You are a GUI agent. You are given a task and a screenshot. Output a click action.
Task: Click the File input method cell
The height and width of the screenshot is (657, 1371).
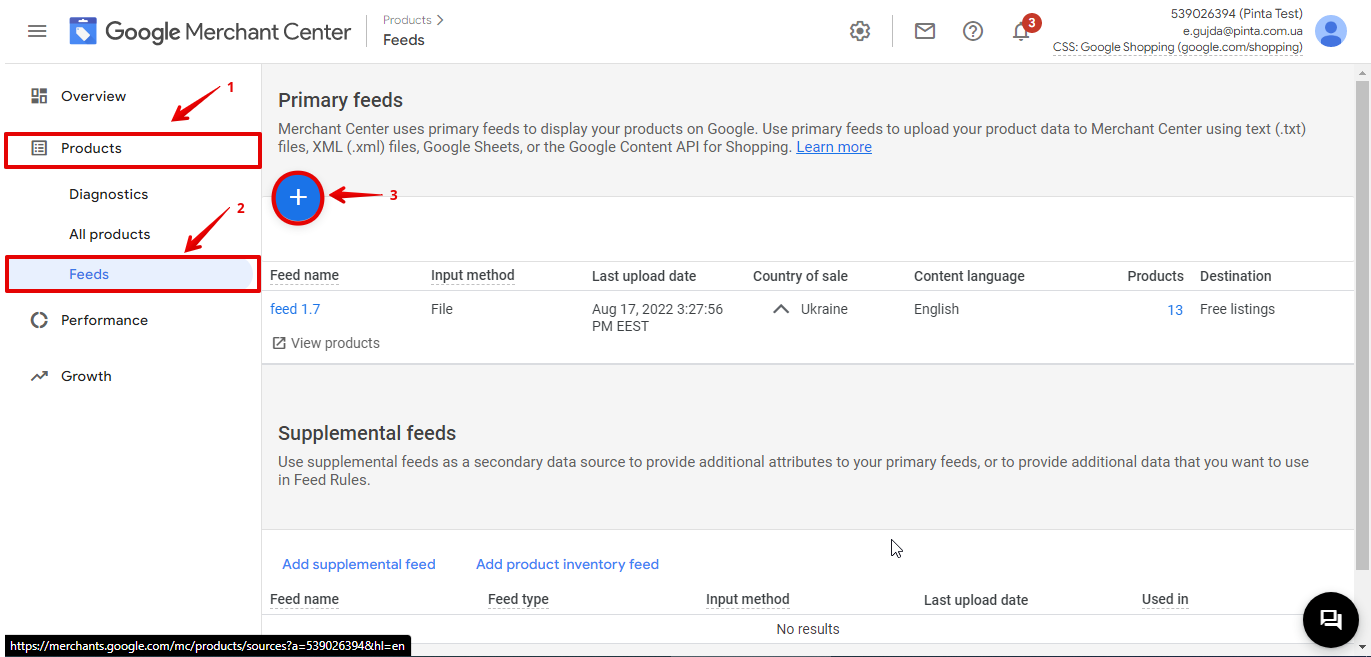(x=442, y=309)
